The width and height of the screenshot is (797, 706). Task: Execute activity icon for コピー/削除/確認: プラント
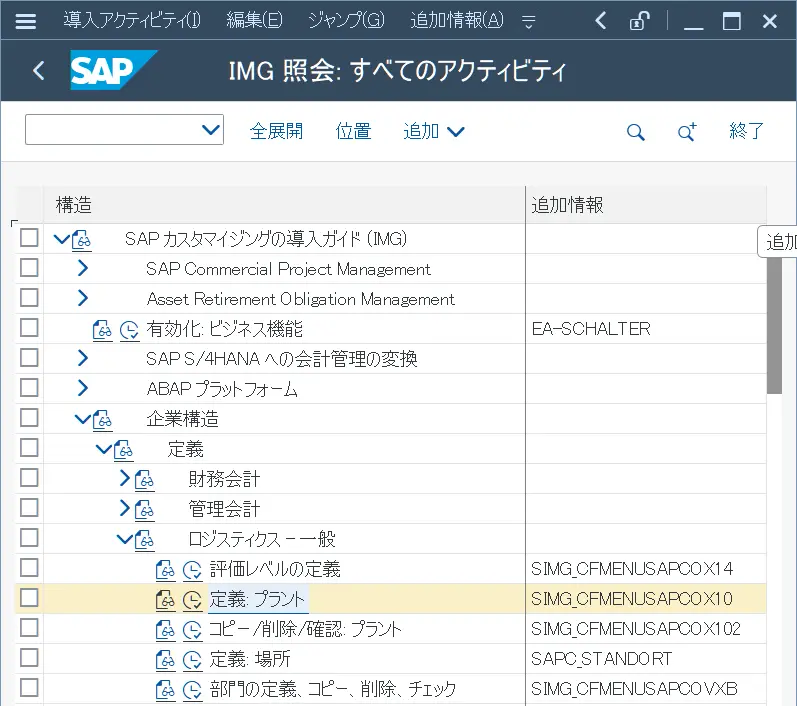[x=192, y=630]
